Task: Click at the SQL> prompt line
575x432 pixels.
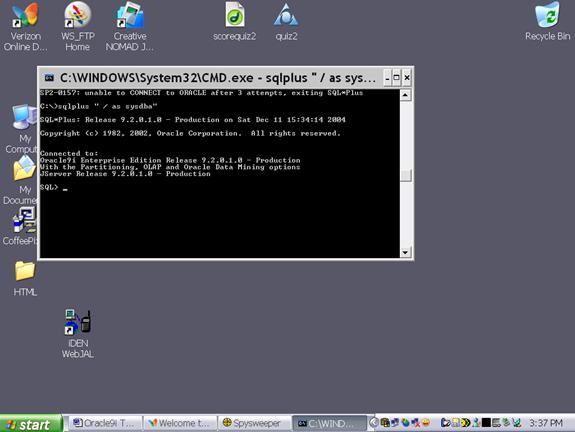Action: [x=54, y=187]
